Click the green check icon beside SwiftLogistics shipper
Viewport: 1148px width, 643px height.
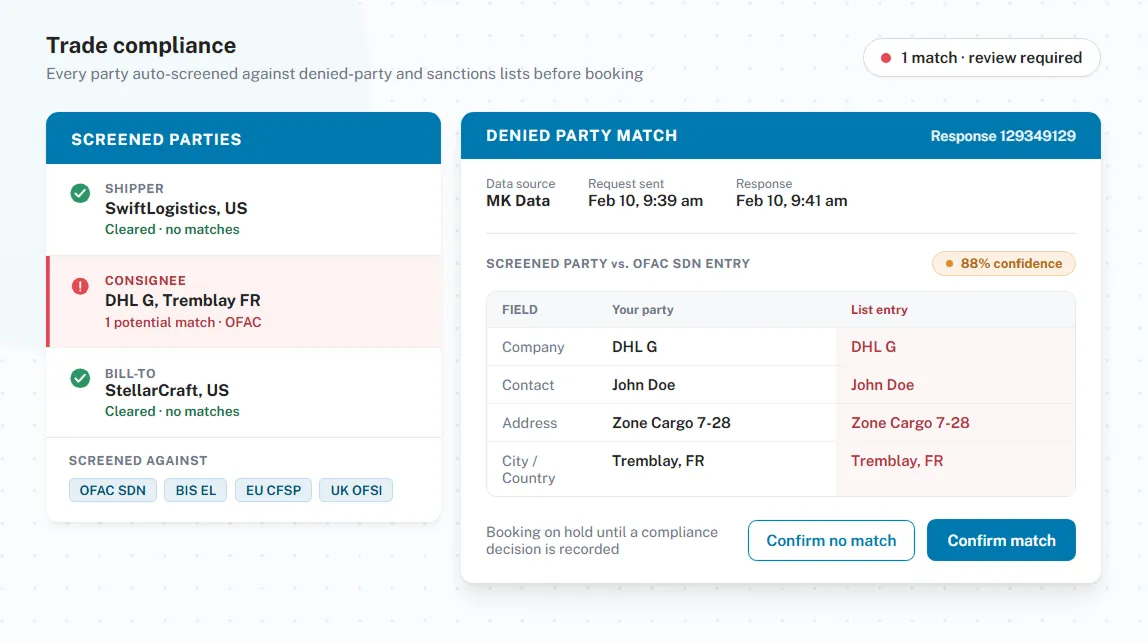coord(81,193)
